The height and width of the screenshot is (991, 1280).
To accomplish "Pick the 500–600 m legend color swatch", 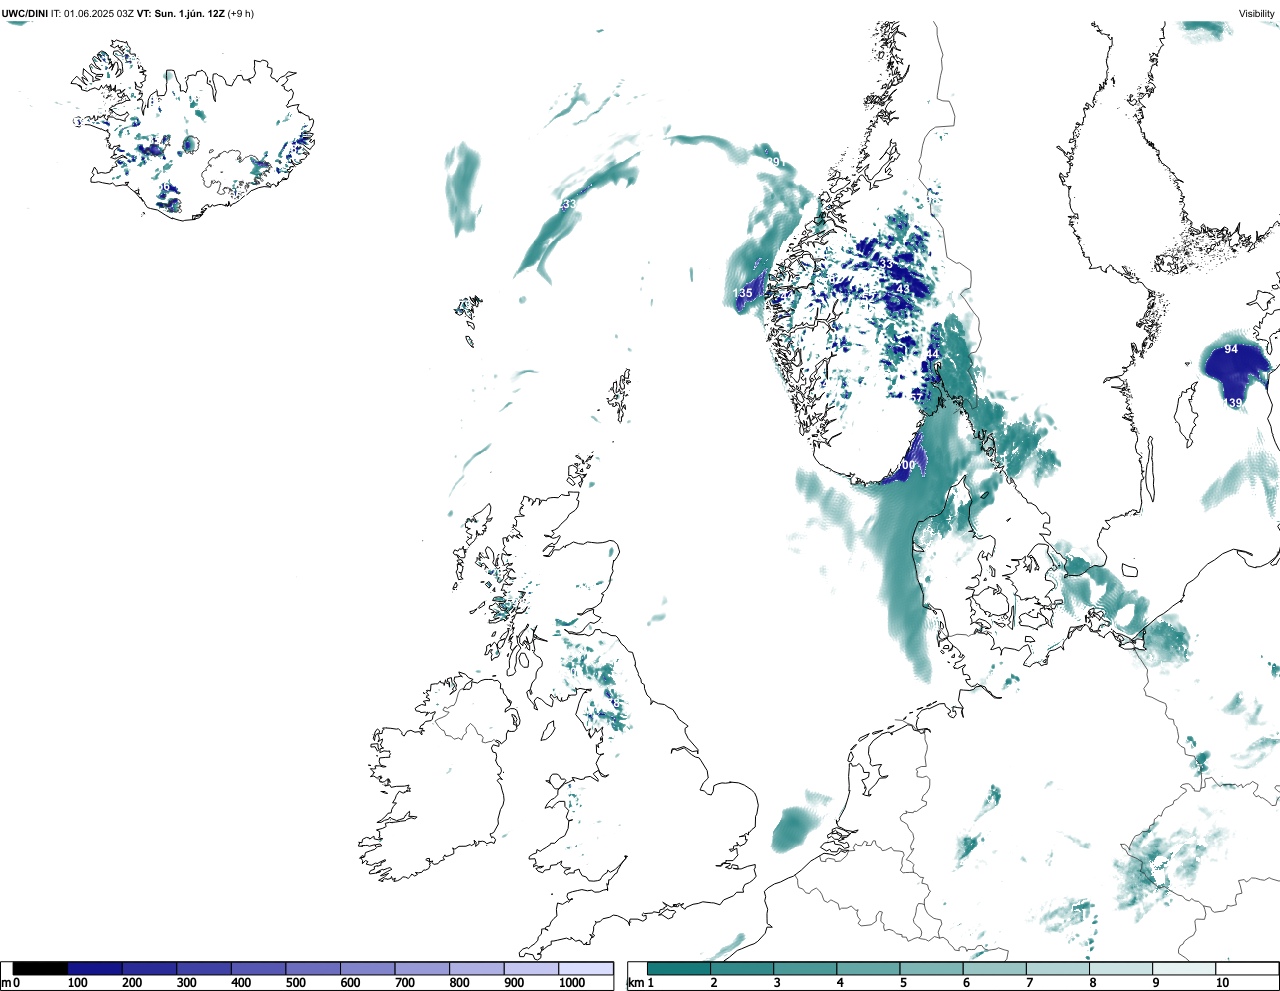I will click(x=313, y=968).
